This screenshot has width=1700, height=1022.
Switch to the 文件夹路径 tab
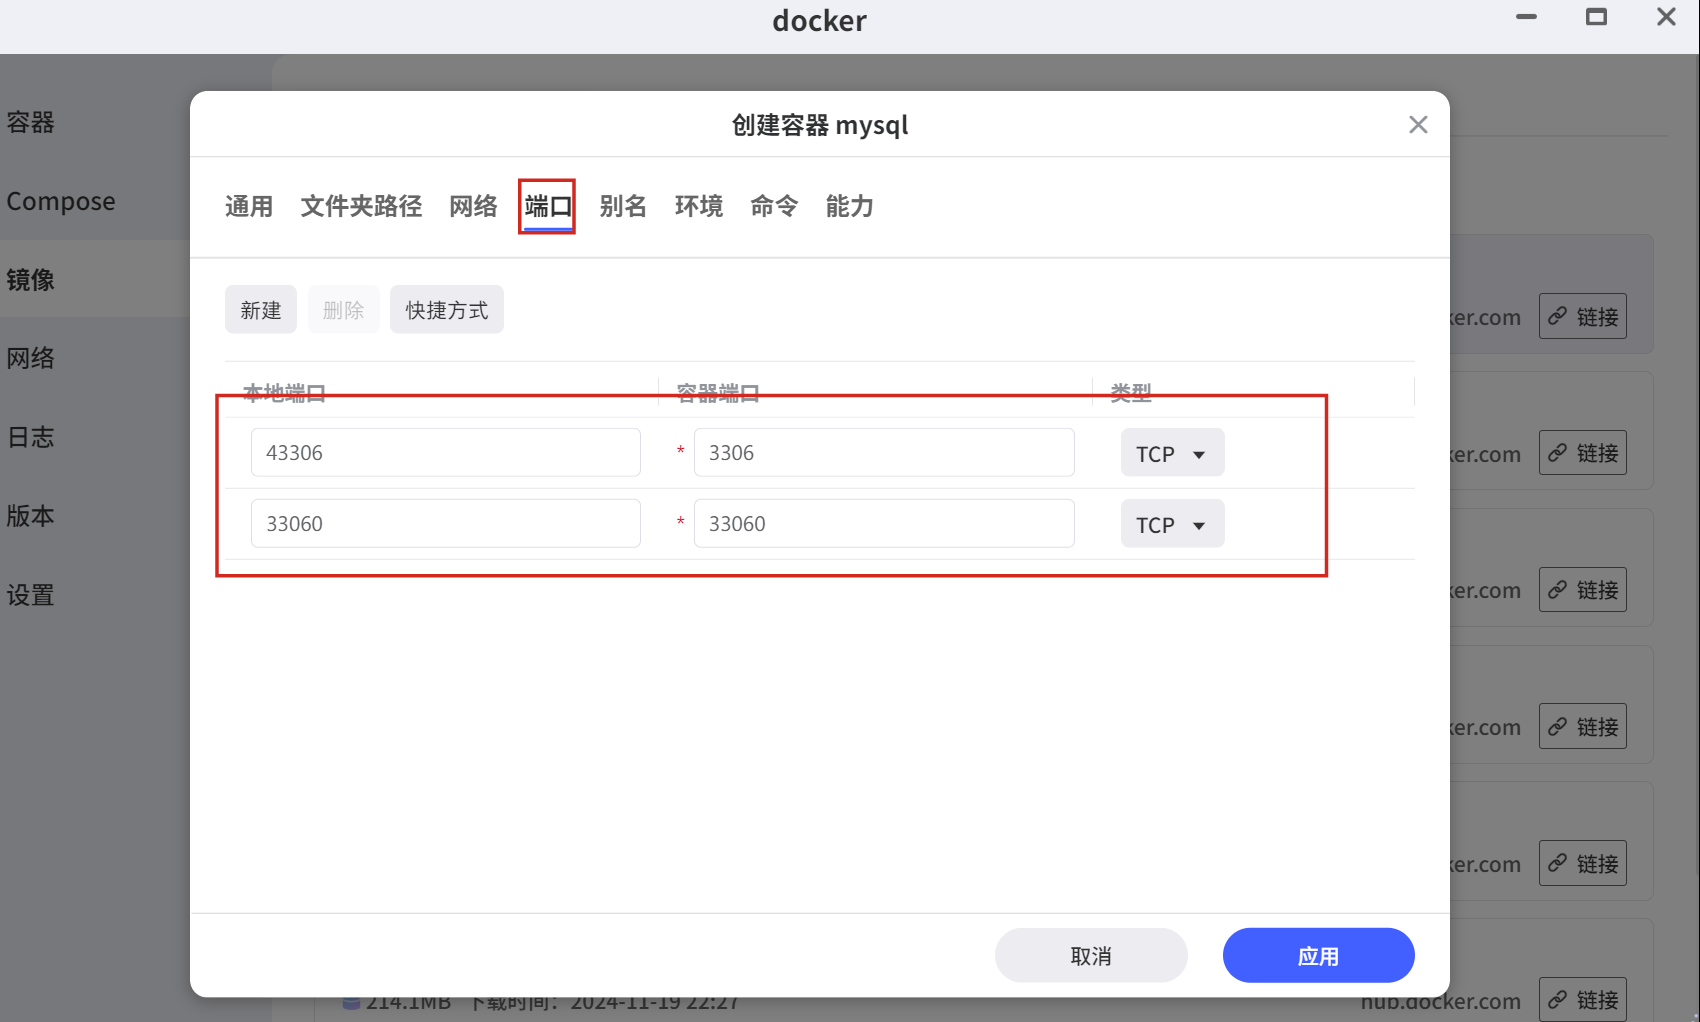(361, 207)
